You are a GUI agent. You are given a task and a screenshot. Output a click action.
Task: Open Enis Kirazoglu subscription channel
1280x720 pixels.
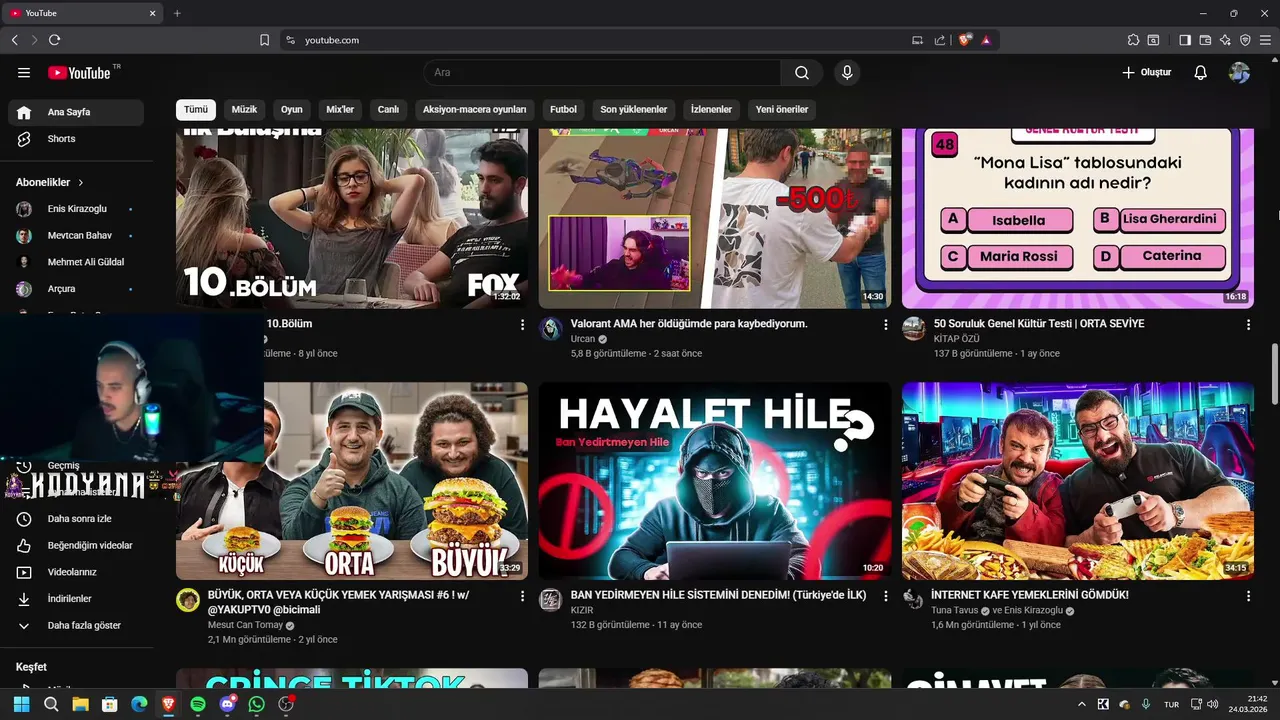76,209
